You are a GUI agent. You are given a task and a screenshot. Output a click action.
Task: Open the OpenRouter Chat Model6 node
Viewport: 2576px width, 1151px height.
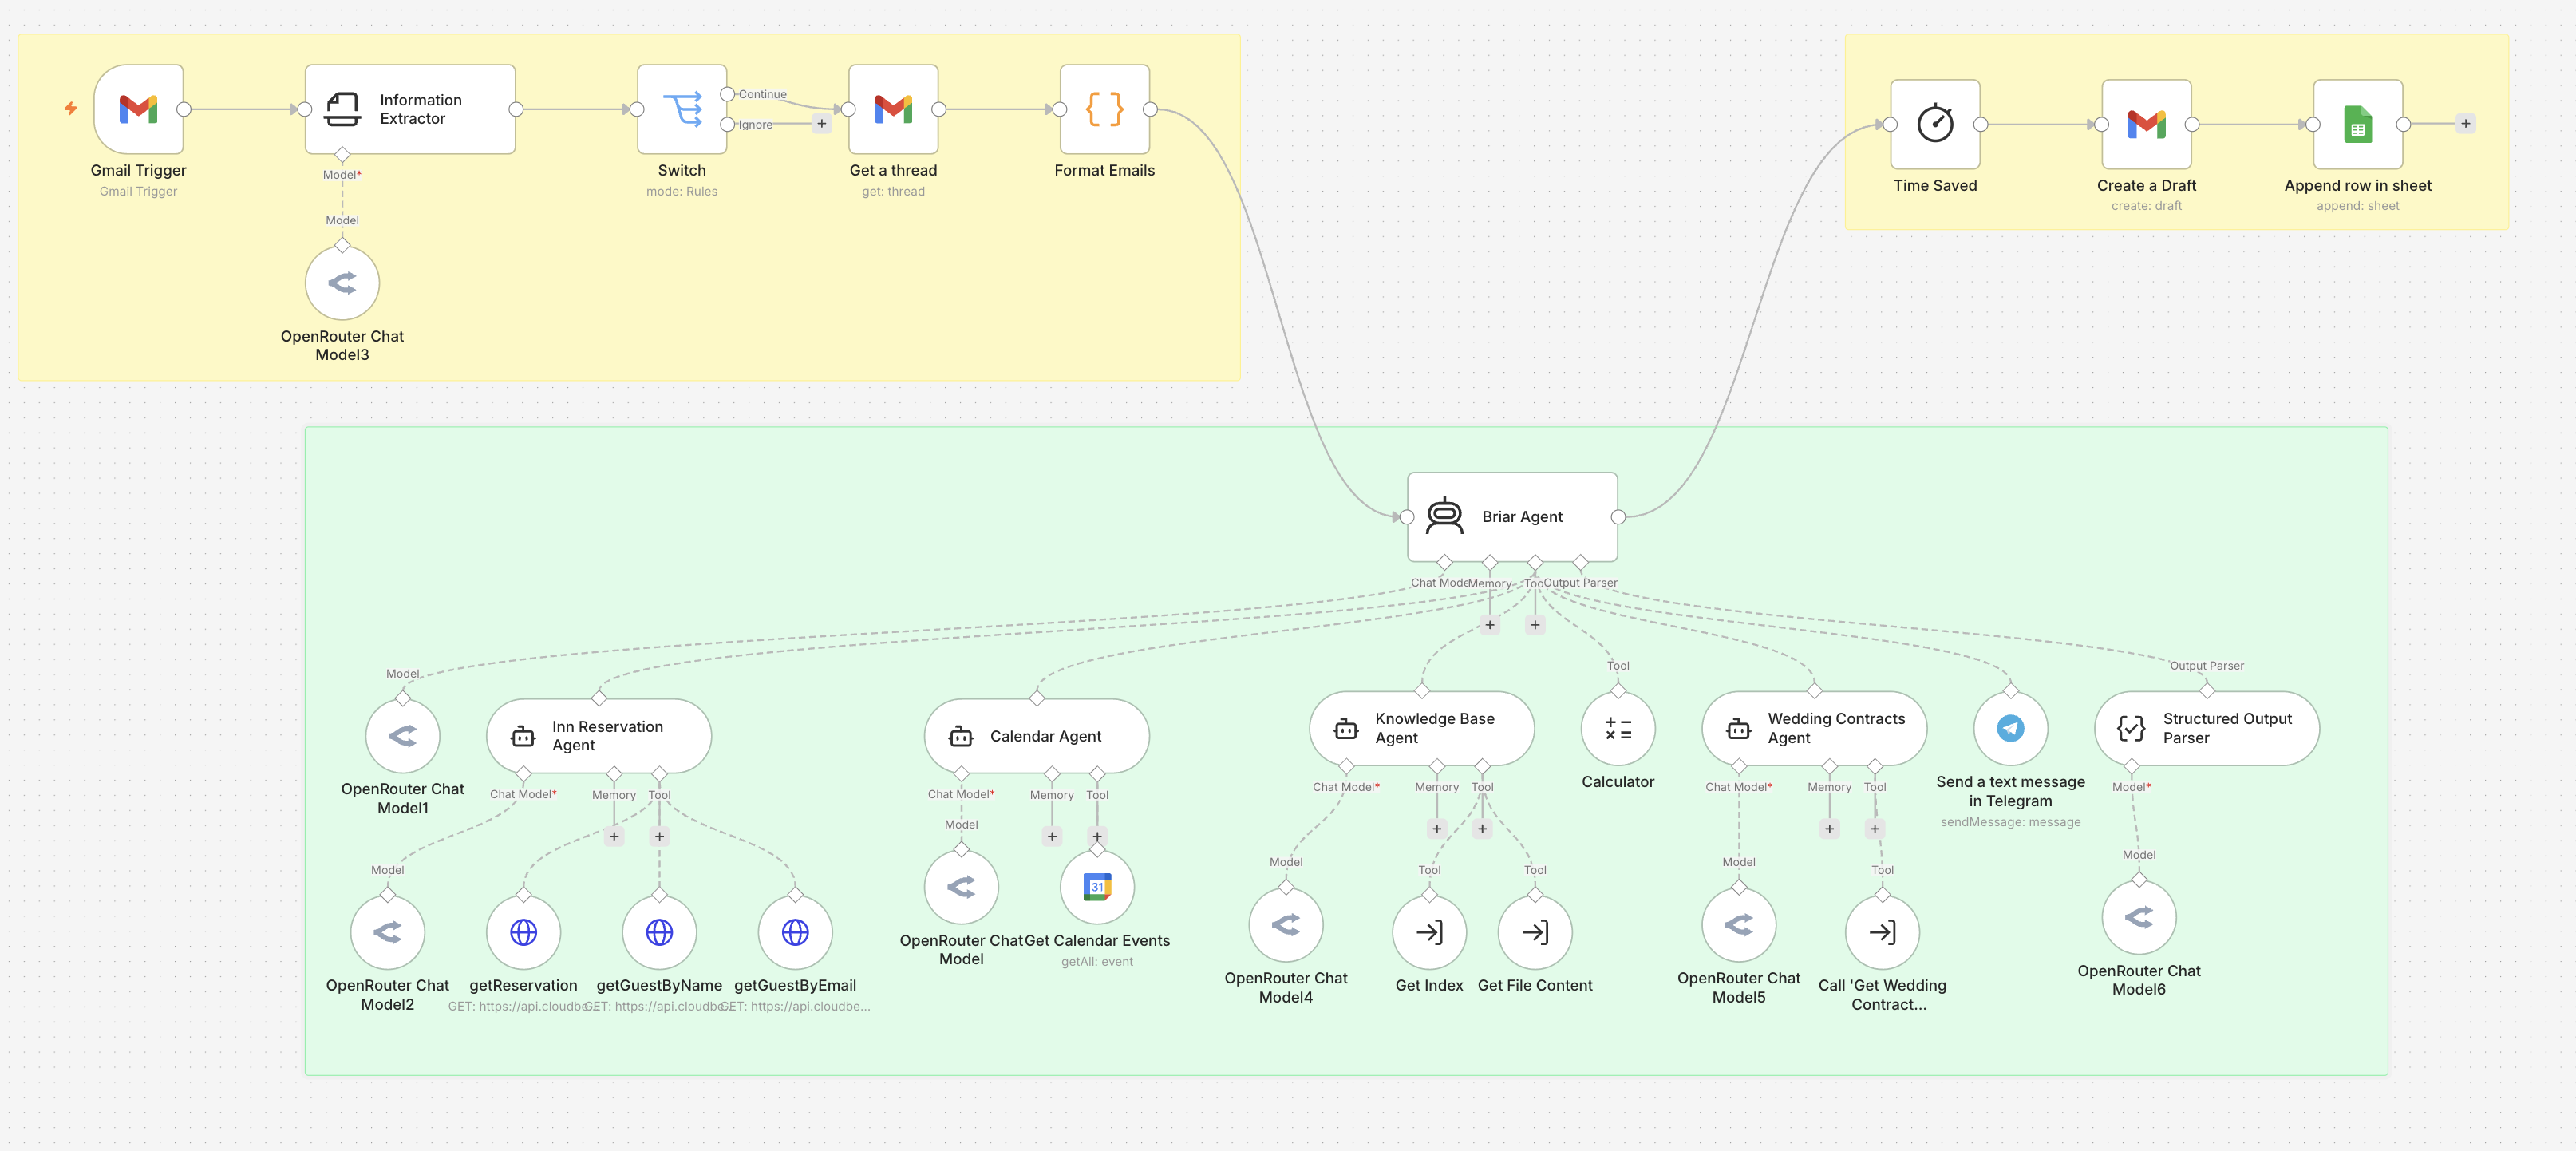click(x=2139, y=917)
